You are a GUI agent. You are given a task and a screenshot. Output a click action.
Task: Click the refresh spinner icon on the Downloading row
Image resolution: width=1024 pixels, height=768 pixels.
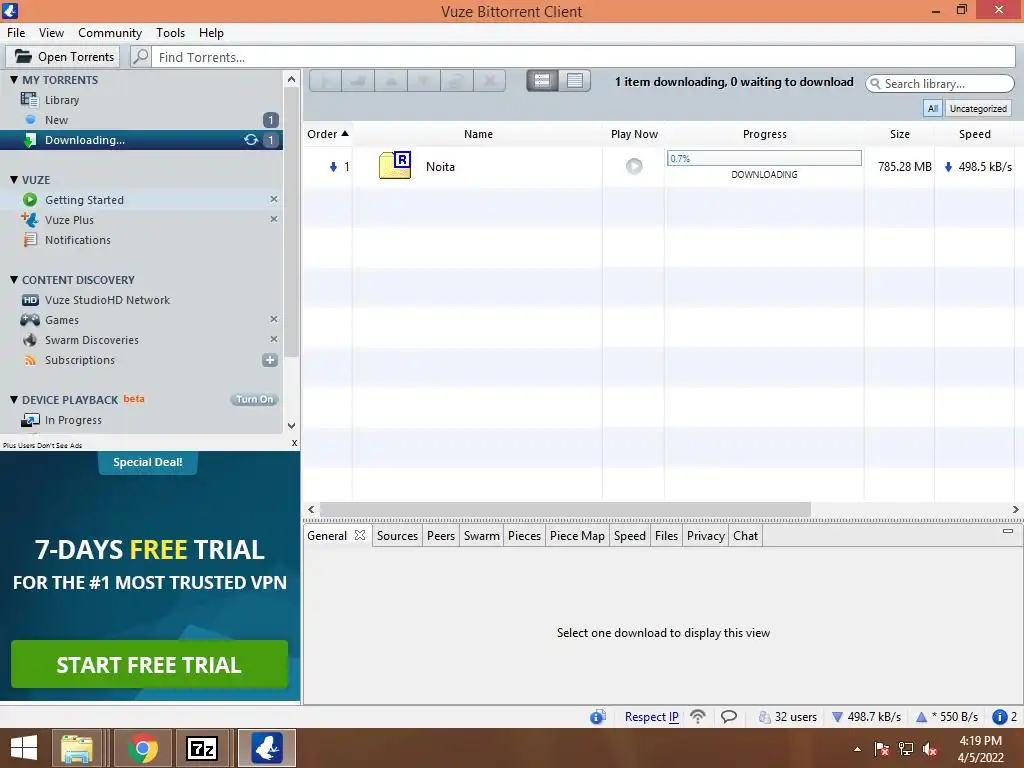pyautogui.click(x=251, y=140)
